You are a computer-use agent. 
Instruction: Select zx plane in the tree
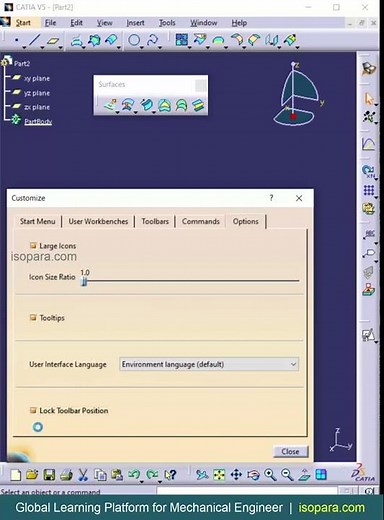tap(37, 107)
